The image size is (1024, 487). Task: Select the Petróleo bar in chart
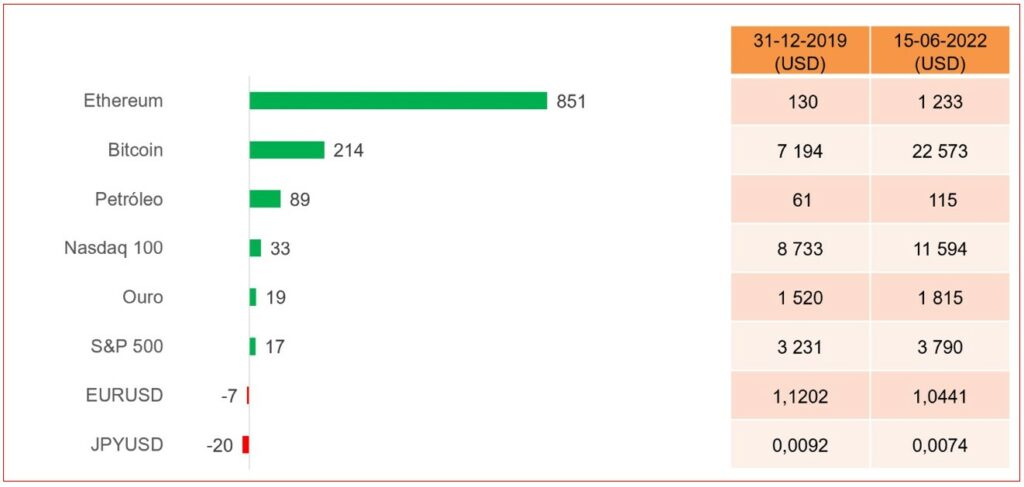tap(265, 199)
